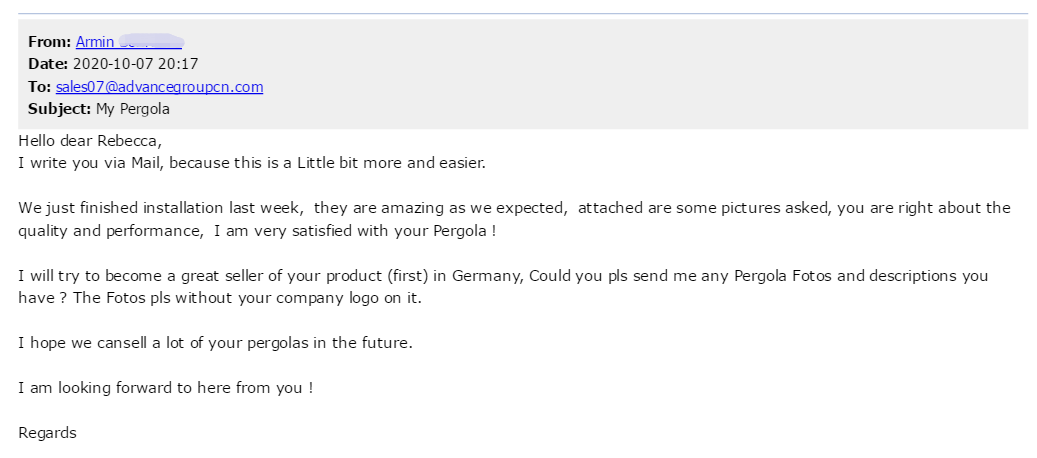
Task: Click the line "I am looking forward to here"
Action: click(165, 388)
